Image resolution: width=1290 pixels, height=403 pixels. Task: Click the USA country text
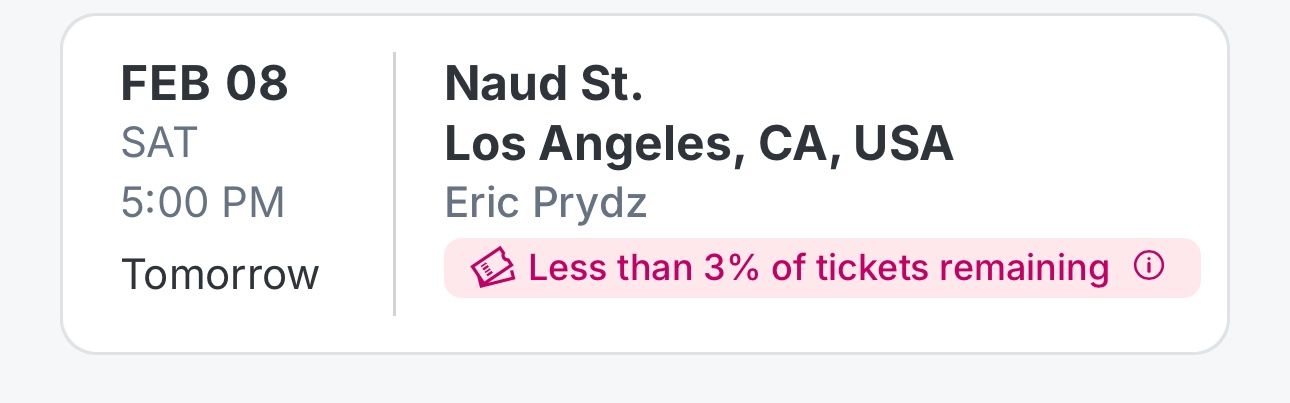click(903, 144)
